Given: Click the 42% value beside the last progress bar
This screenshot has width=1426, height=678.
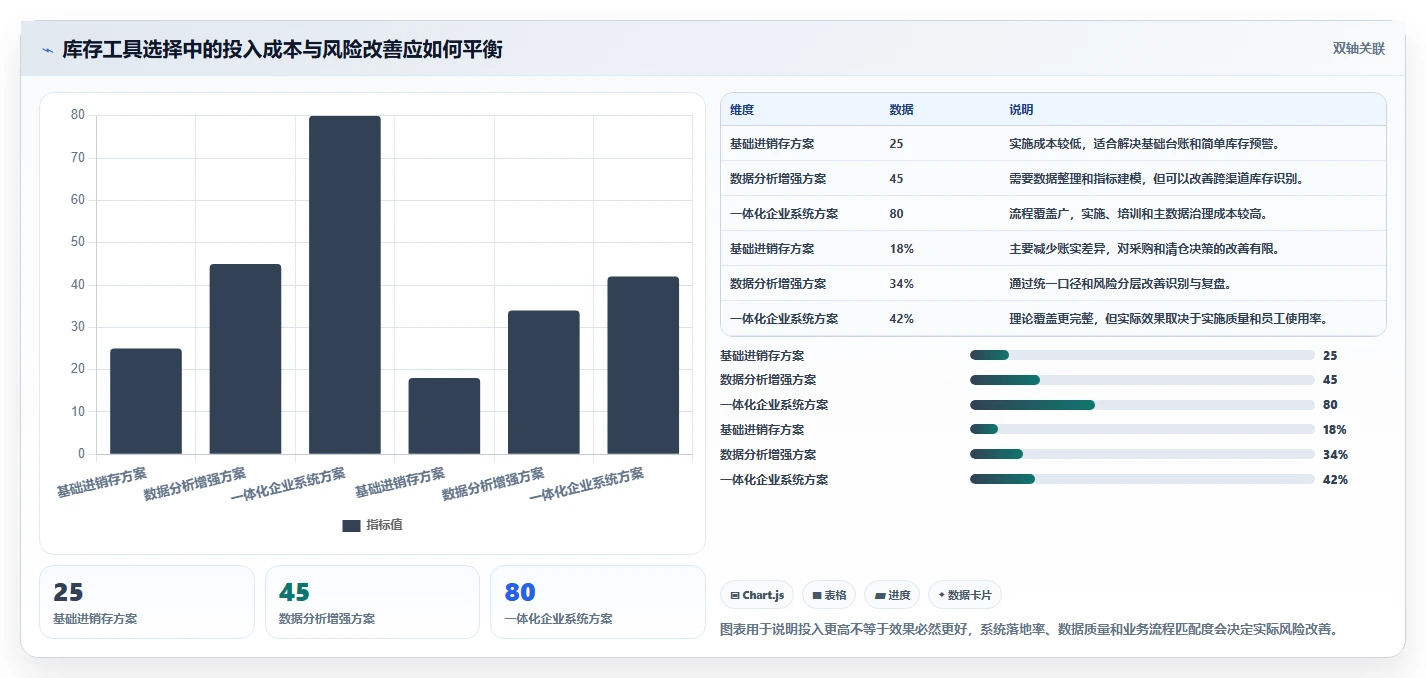Looking at the screenshot, I should point(1335,479).
